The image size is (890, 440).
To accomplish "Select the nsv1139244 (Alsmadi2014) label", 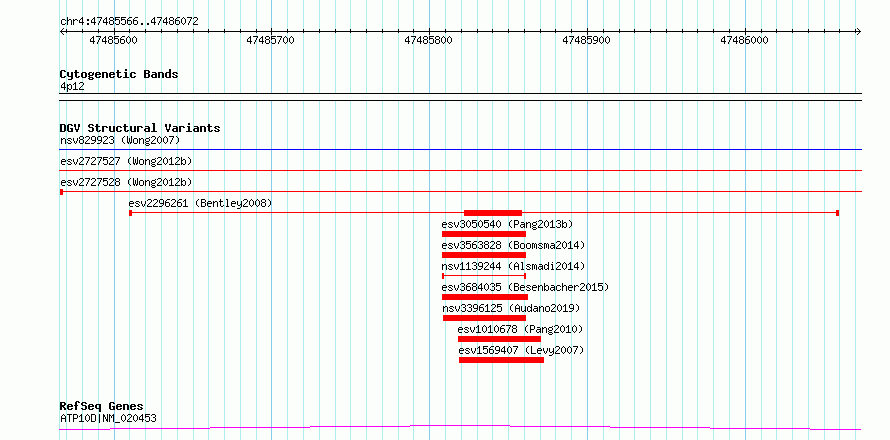I will pos(513,266).
